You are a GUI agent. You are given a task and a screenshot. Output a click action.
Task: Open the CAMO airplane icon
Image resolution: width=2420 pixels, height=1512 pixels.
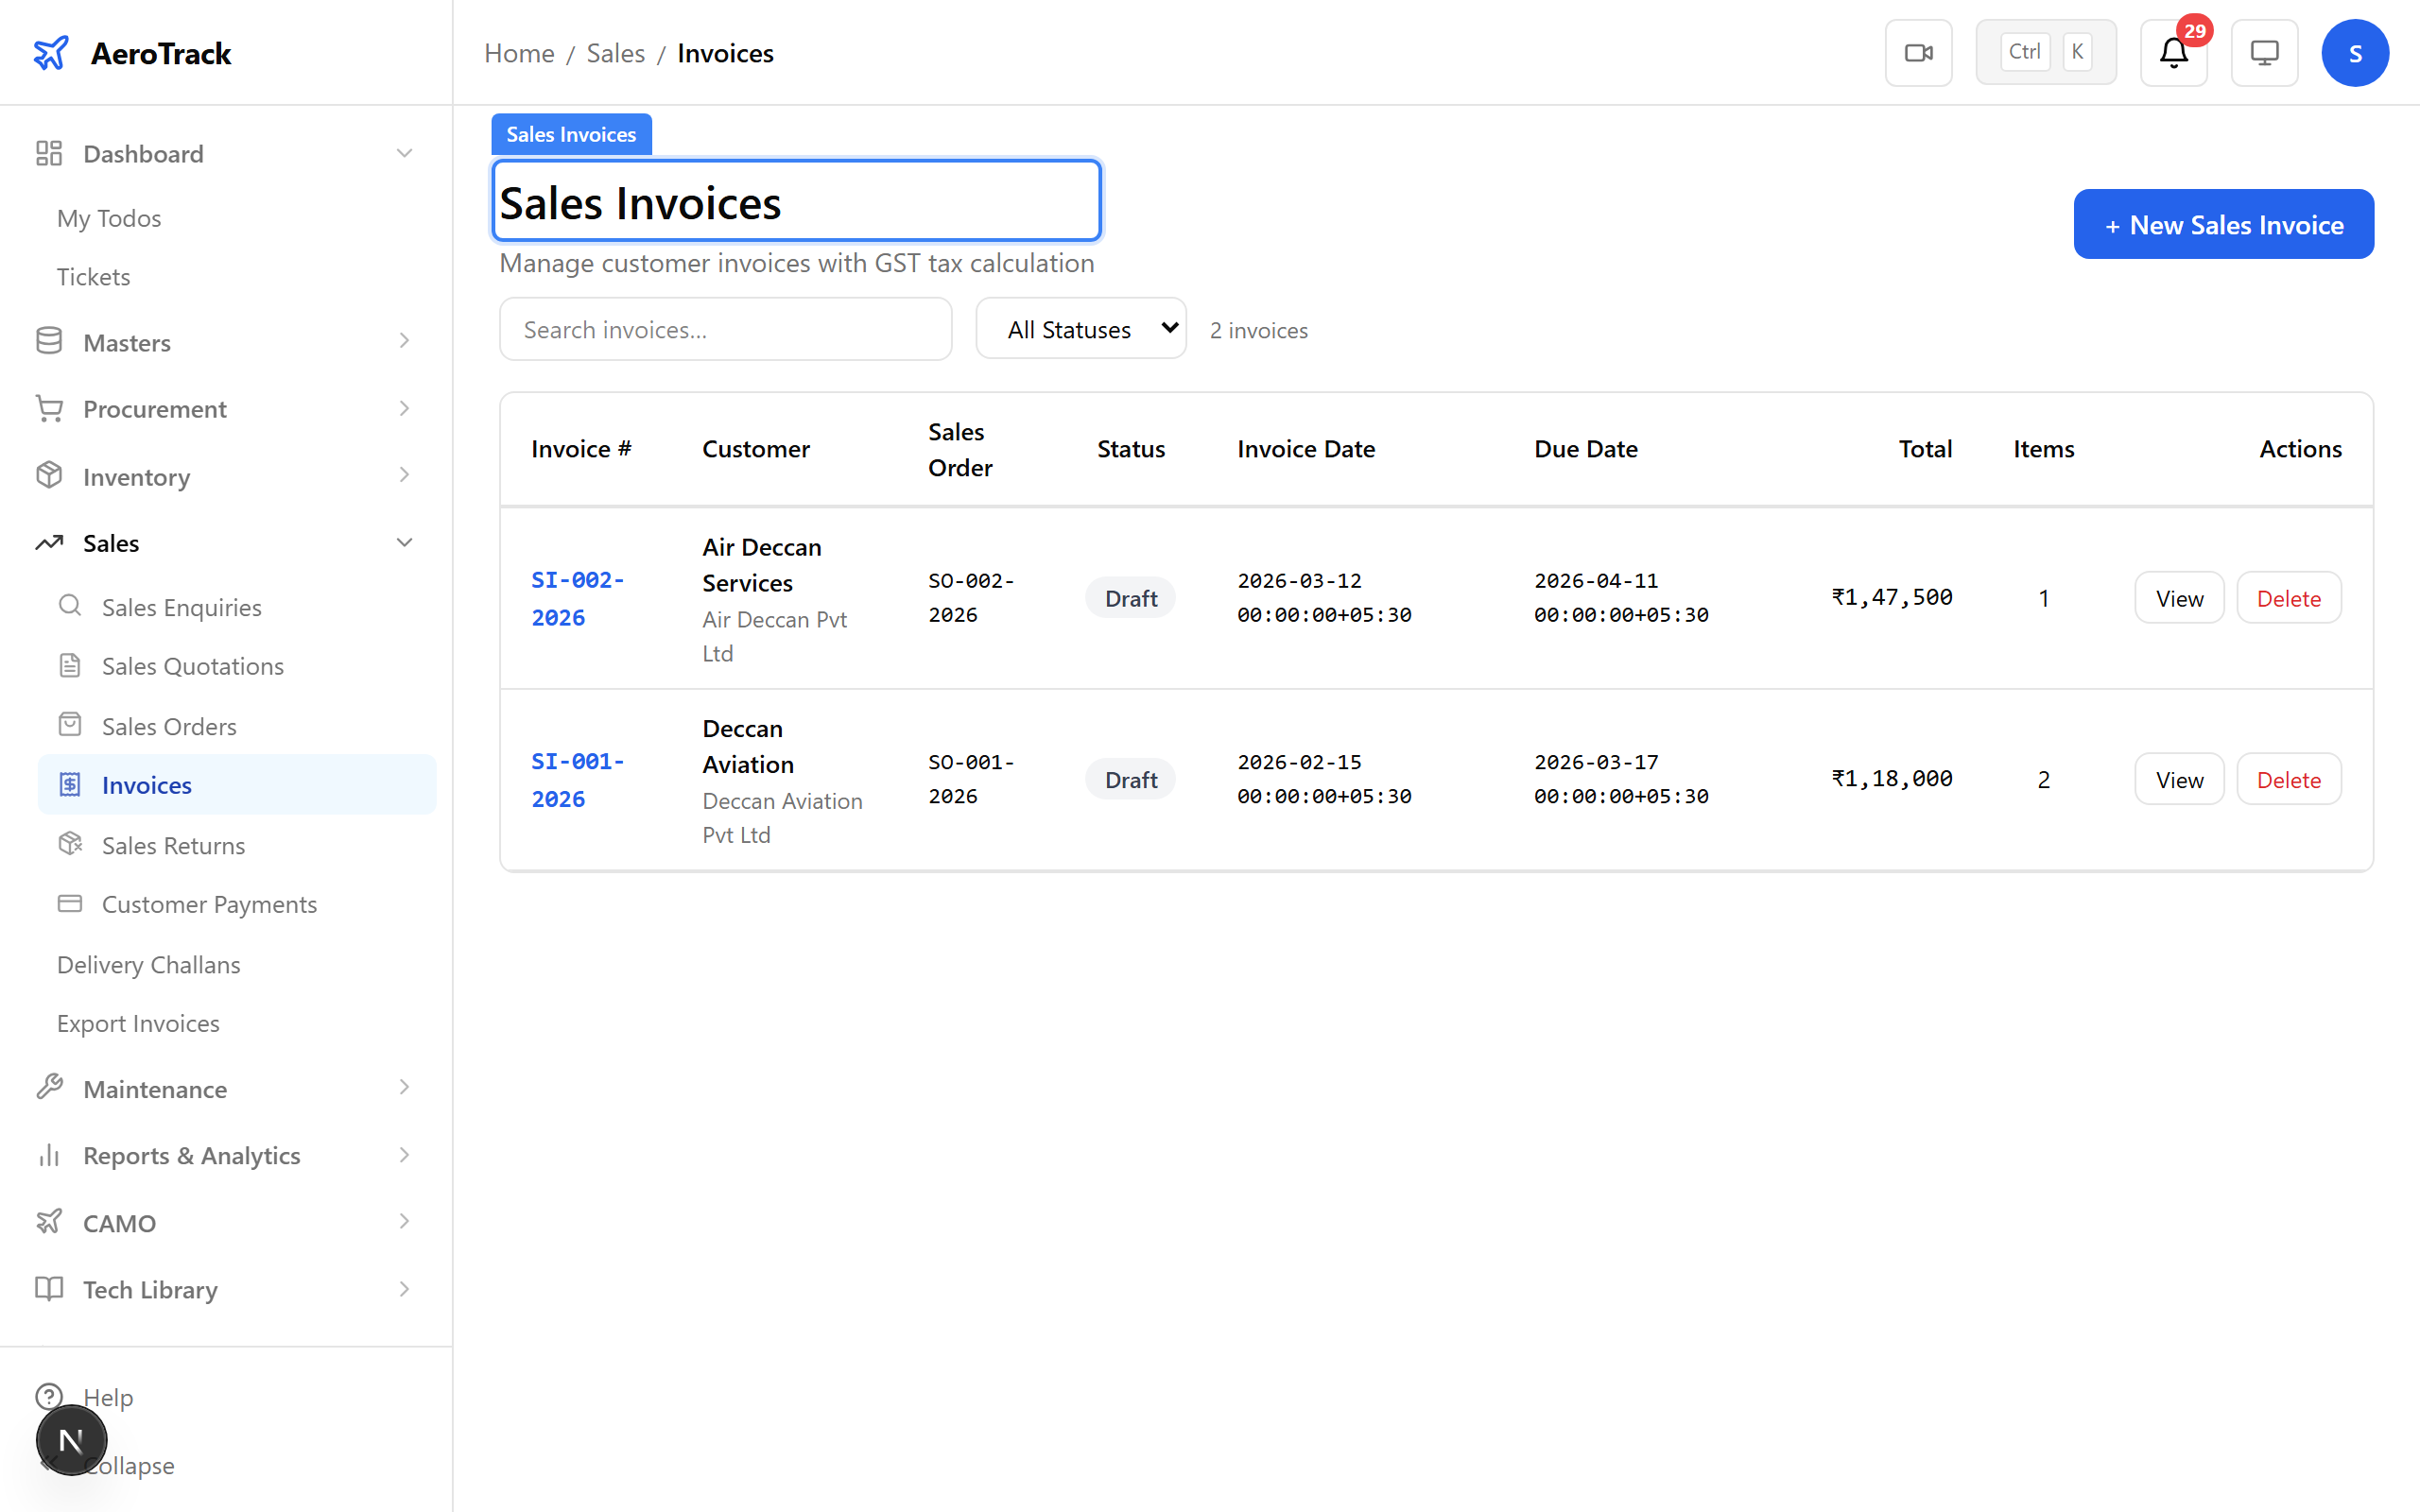(49, 1222)
